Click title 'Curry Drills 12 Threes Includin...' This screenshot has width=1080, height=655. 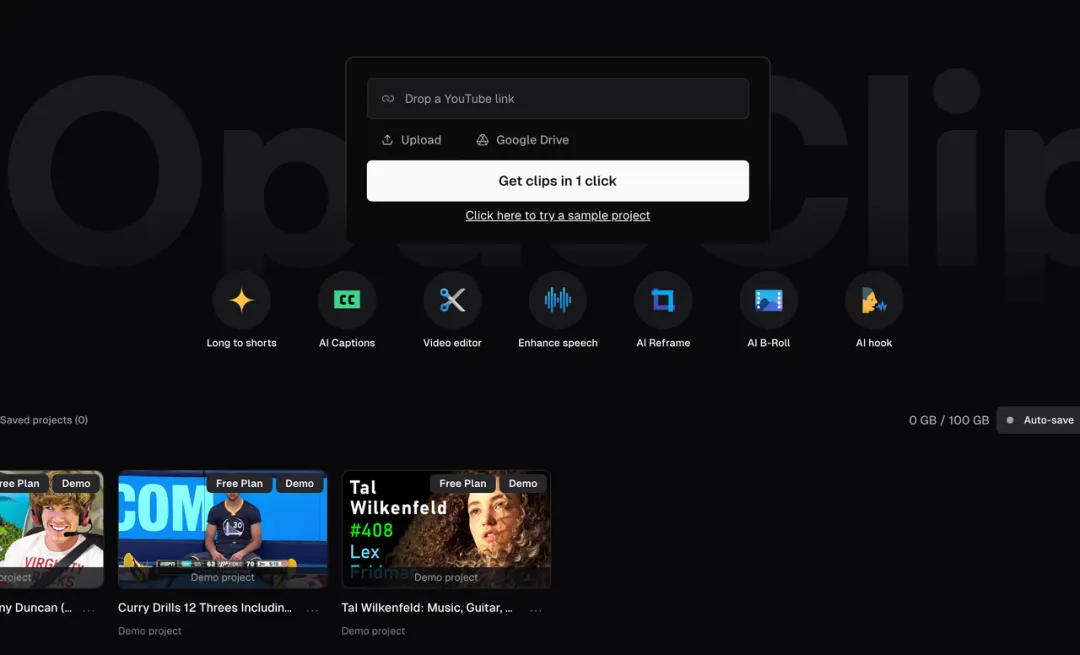click(x=205, y=607)
